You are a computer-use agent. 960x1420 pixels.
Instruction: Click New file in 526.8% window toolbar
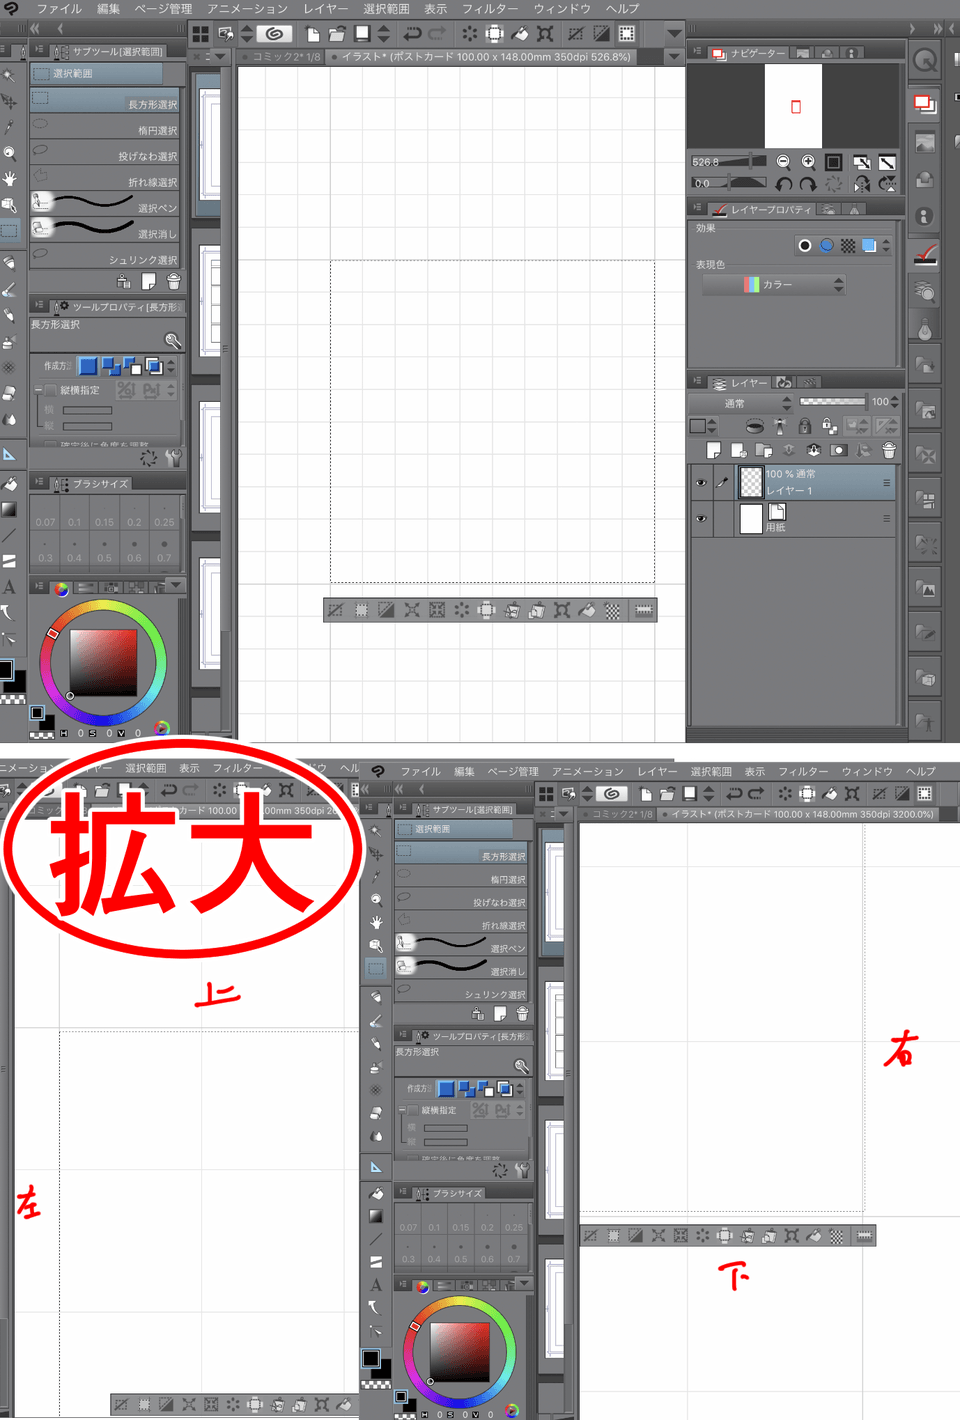pyautogui.click(x=313, y=34)
